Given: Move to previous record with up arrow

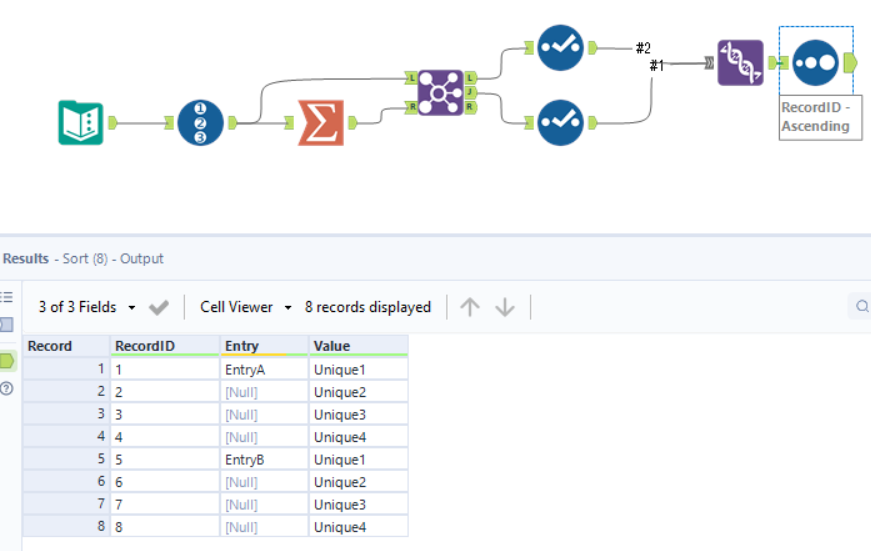Looking at the screenshot, I should (470, 307).
